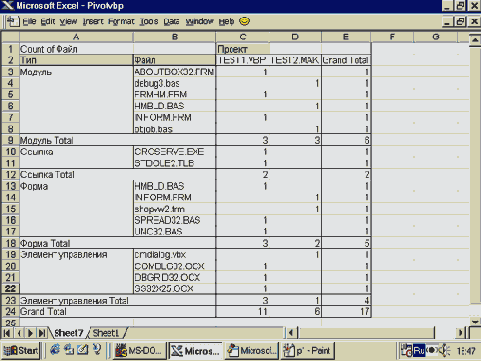Click the Тип pivot field button
Viewport: 481px width, 361px height.
(x=76, y=60)
